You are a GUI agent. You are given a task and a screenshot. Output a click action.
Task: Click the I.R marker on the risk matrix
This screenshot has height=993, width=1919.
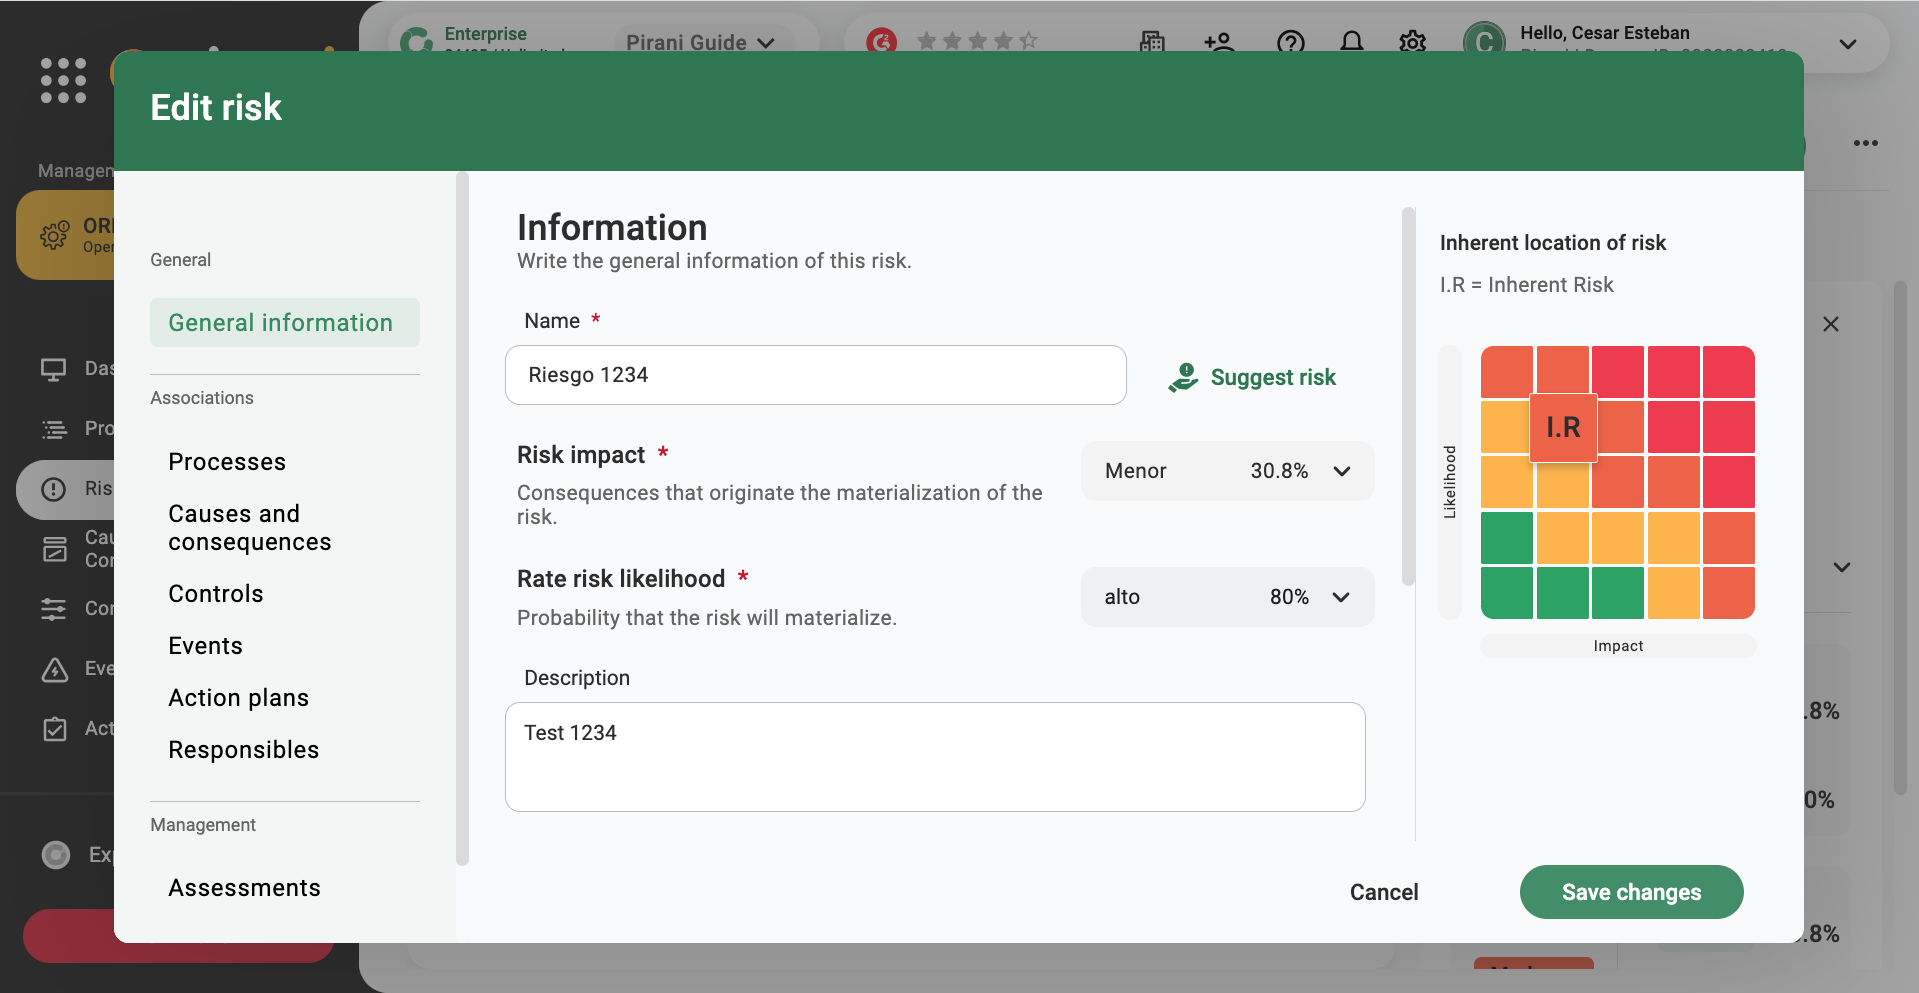[x=1563, y=426]
